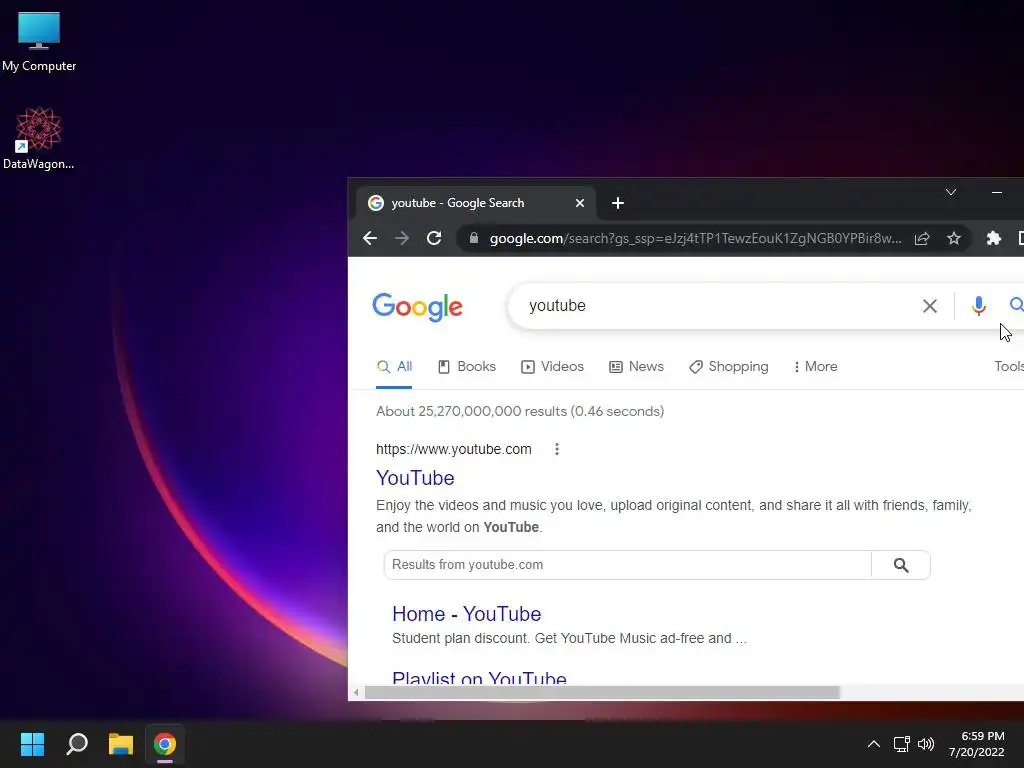Open the DataWagon desktop shortcut
This screenshot has height=768, width=1024.
[39, 138]
